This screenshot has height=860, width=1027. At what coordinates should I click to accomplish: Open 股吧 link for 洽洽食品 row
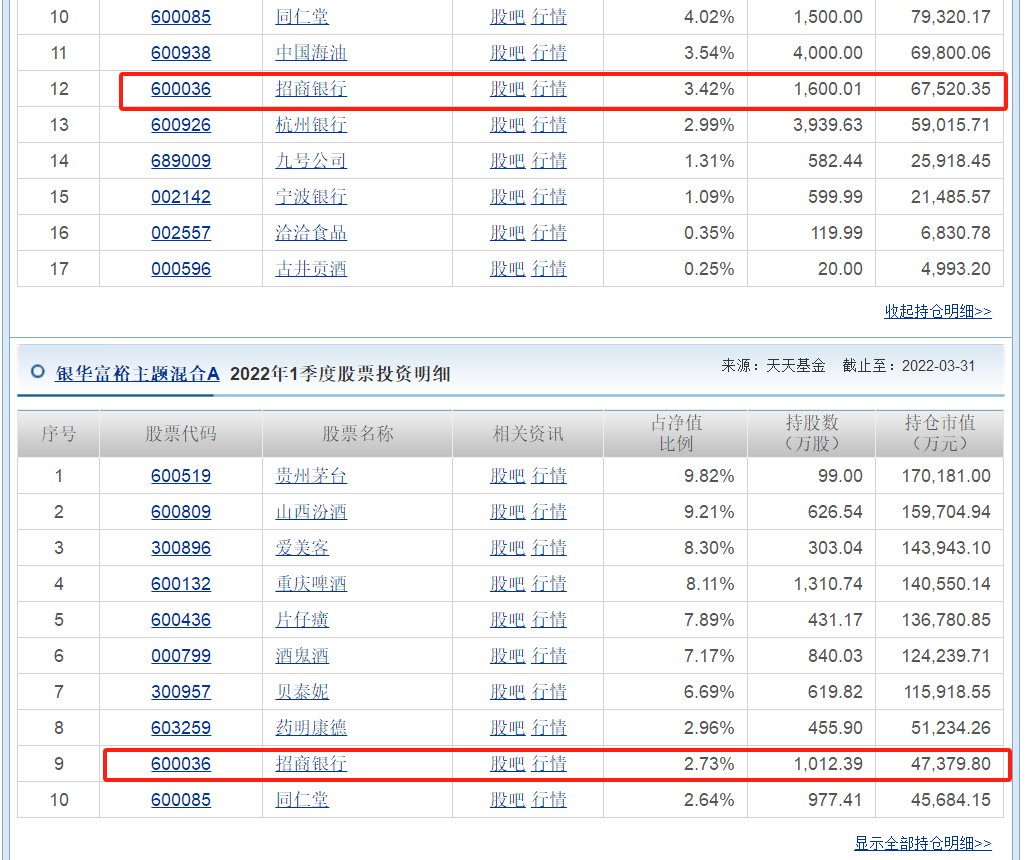coord(508,233)
